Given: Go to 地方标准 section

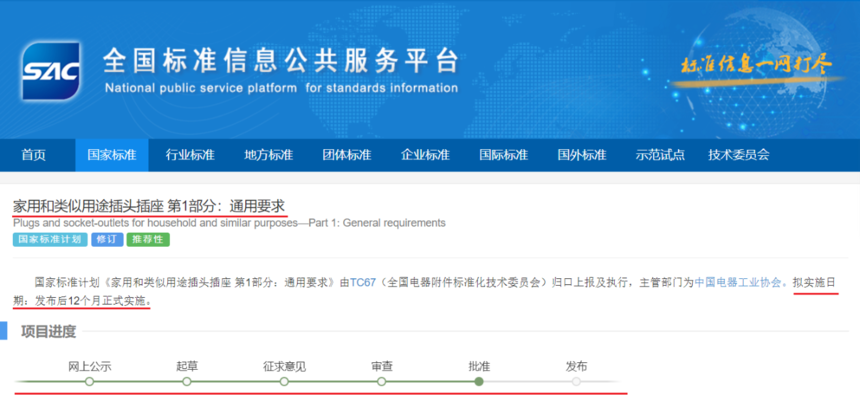Looking at the screenshot, I should (268, 155).
